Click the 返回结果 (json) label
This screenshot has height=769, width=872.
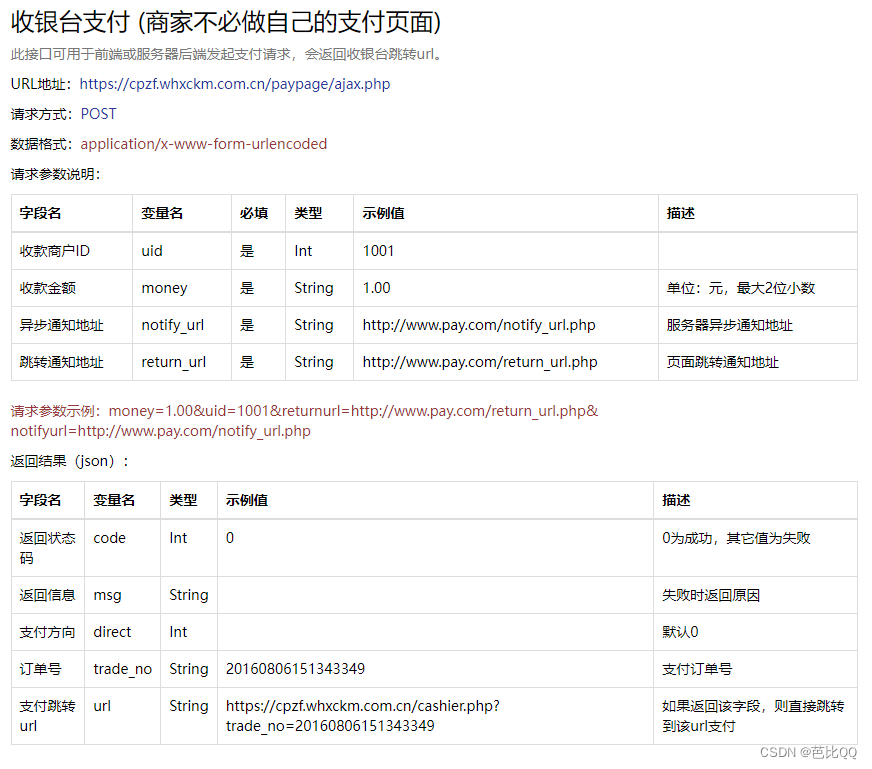point(70,461)
